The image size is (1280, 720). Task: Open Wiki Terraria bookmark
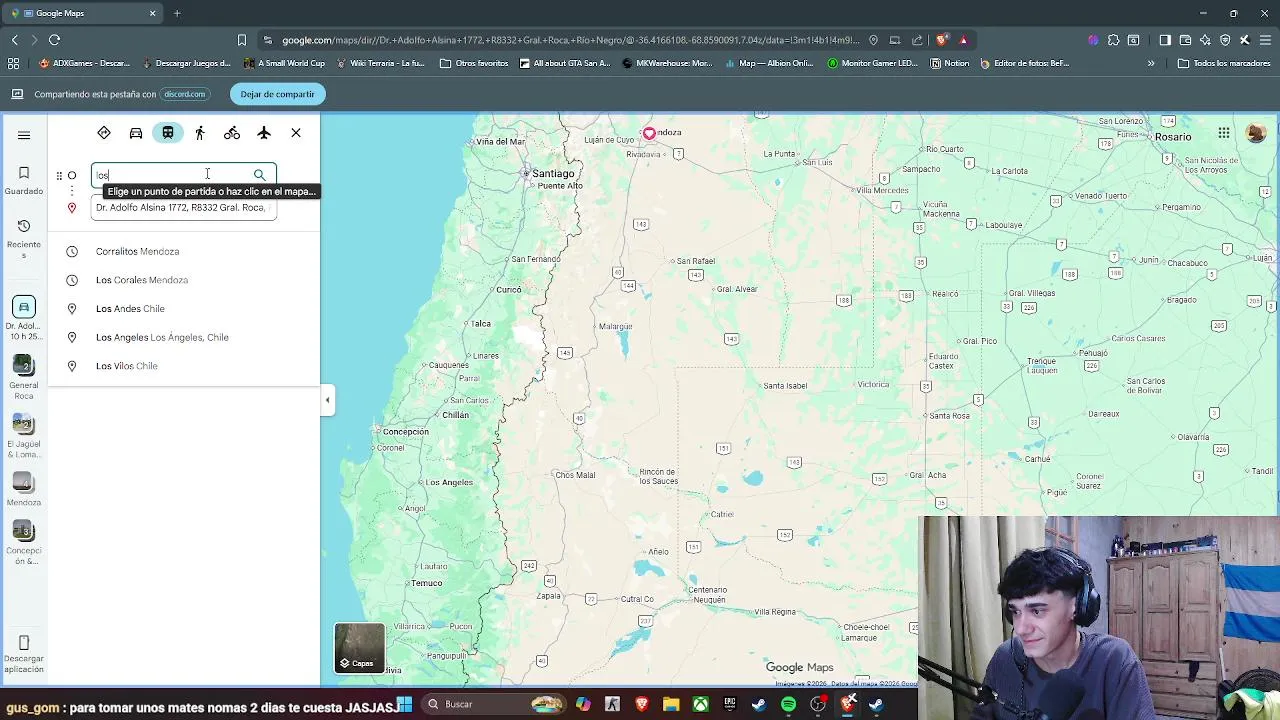click(x=381, y=63)
